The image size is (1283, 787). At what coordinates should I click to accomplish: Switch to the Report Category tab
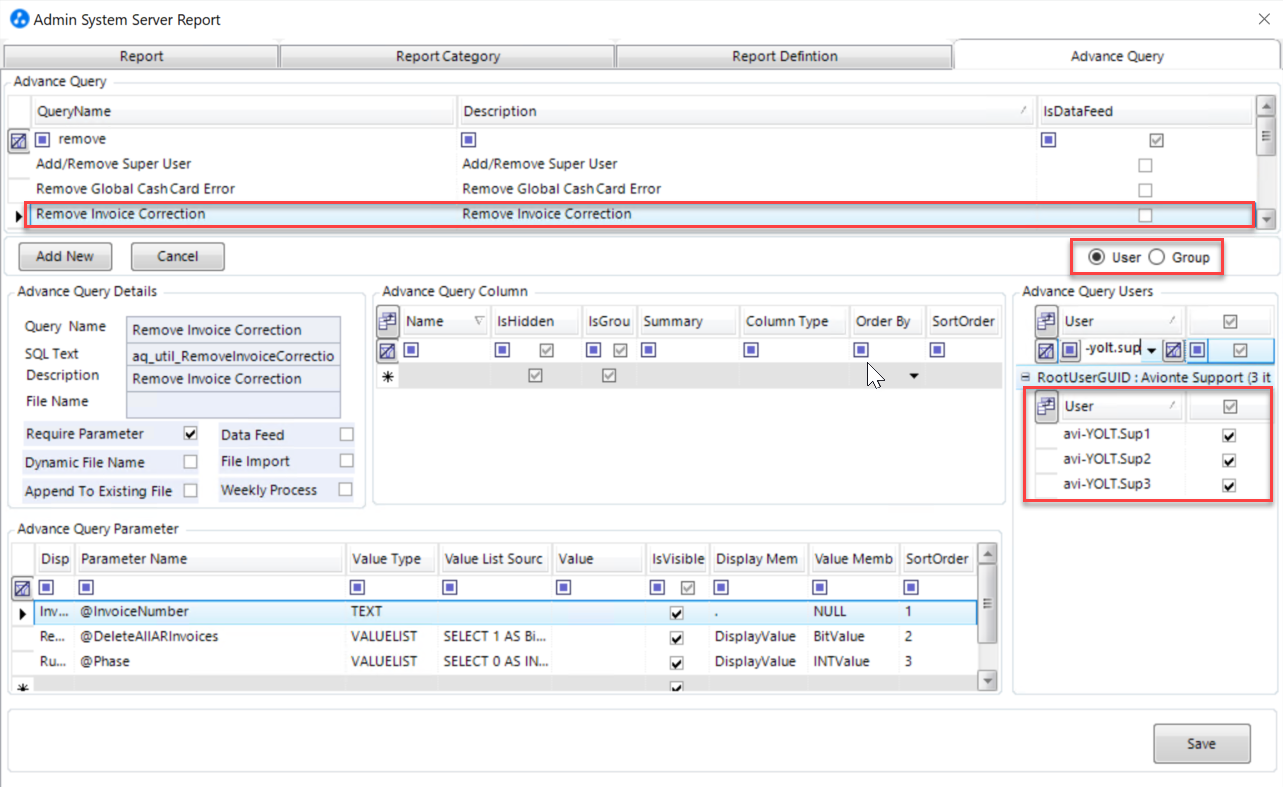click(448, 56)
